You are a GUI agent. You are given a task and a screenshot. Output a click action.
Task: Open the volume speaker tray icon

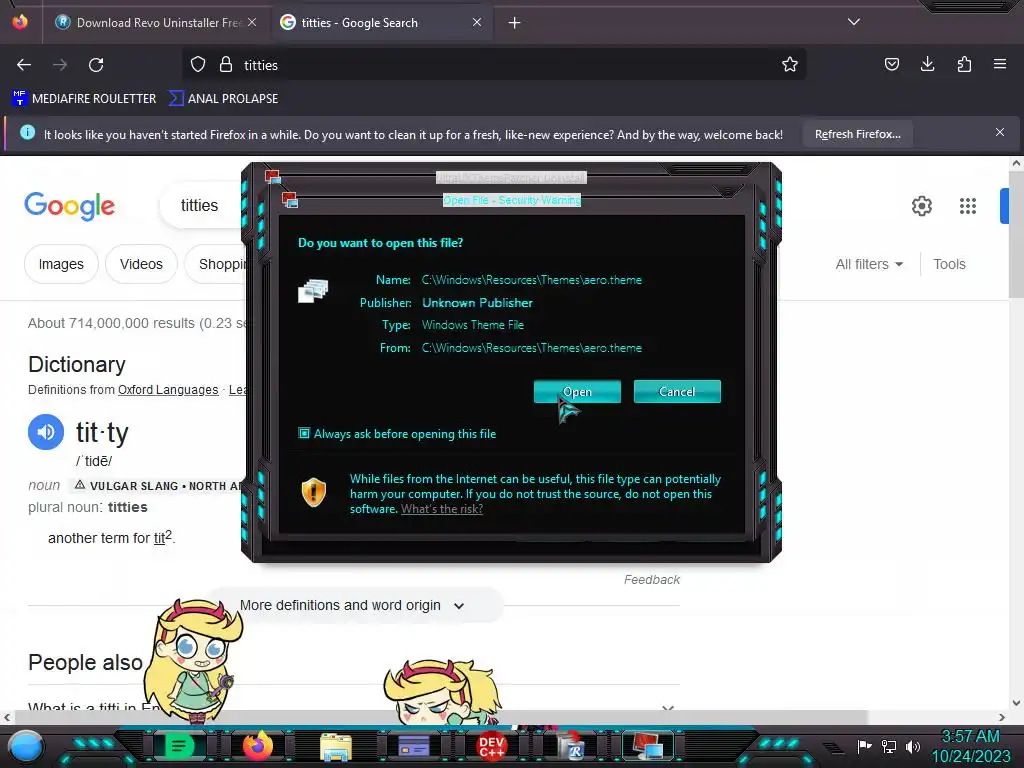(x=913, y=746)
